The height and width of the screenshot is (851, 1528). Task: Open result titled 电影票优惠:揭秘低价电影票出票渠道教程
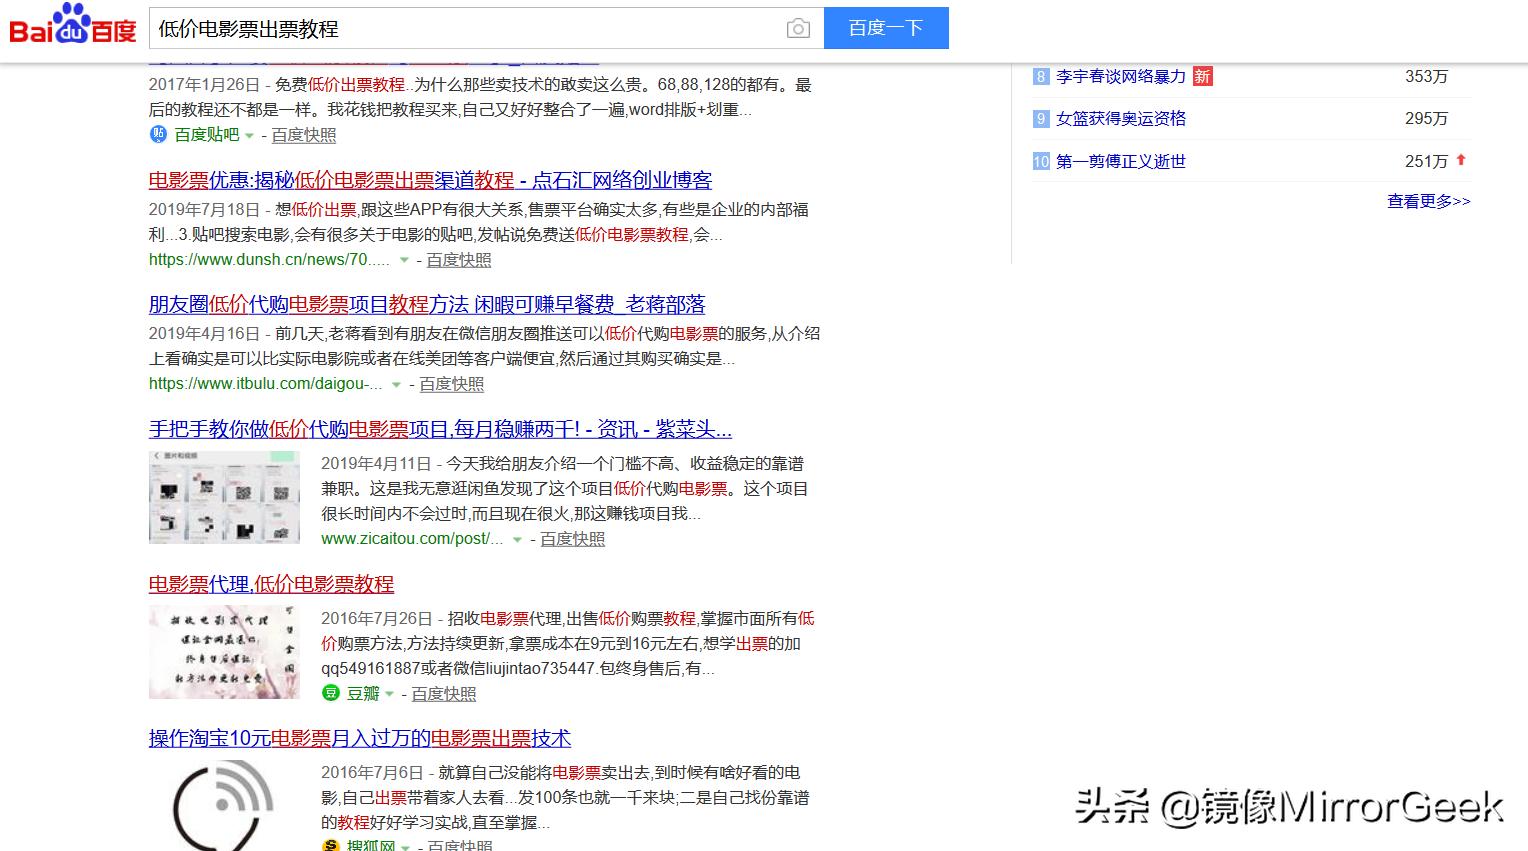(432, 180)
